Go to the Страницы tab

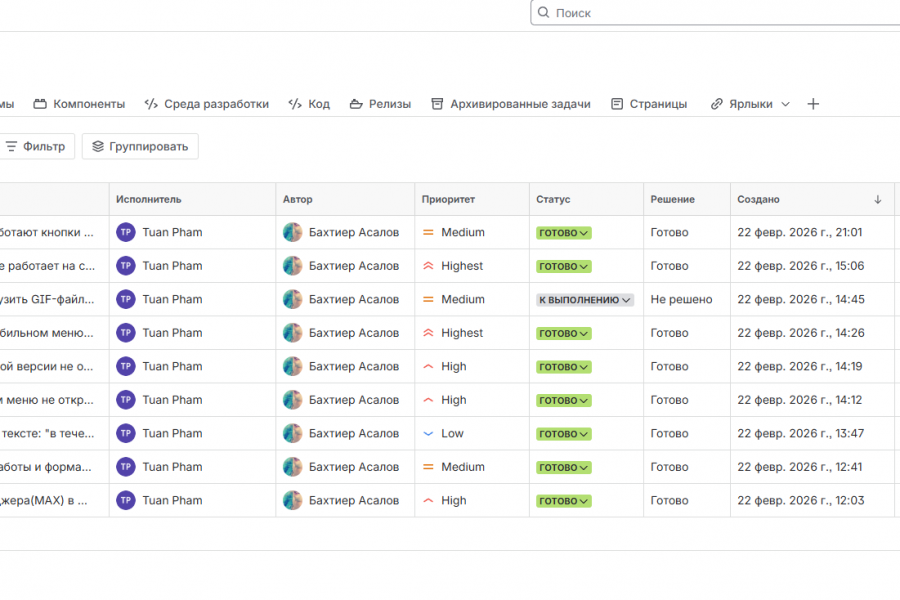pos(657,104)
